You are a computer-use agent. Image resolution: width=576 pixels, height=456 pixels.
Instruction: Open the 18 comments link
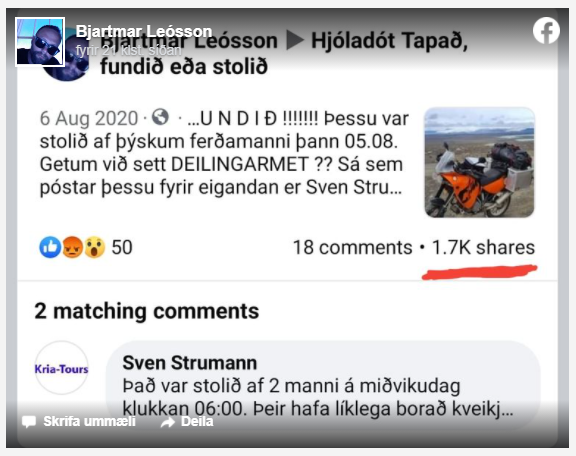click(353, 247)
